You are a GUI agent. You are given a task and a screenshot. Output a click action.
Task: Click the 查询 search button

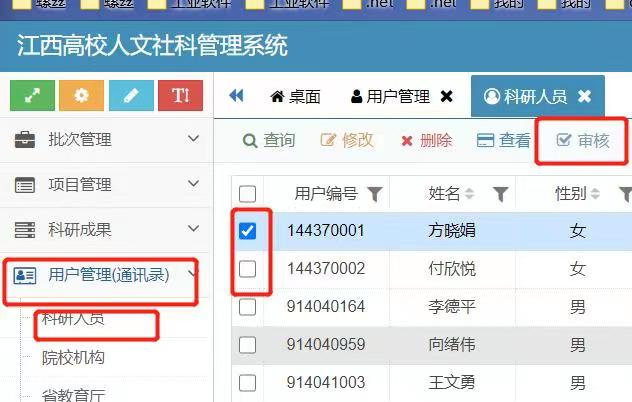pyautogui.click(x=269, y=141)
